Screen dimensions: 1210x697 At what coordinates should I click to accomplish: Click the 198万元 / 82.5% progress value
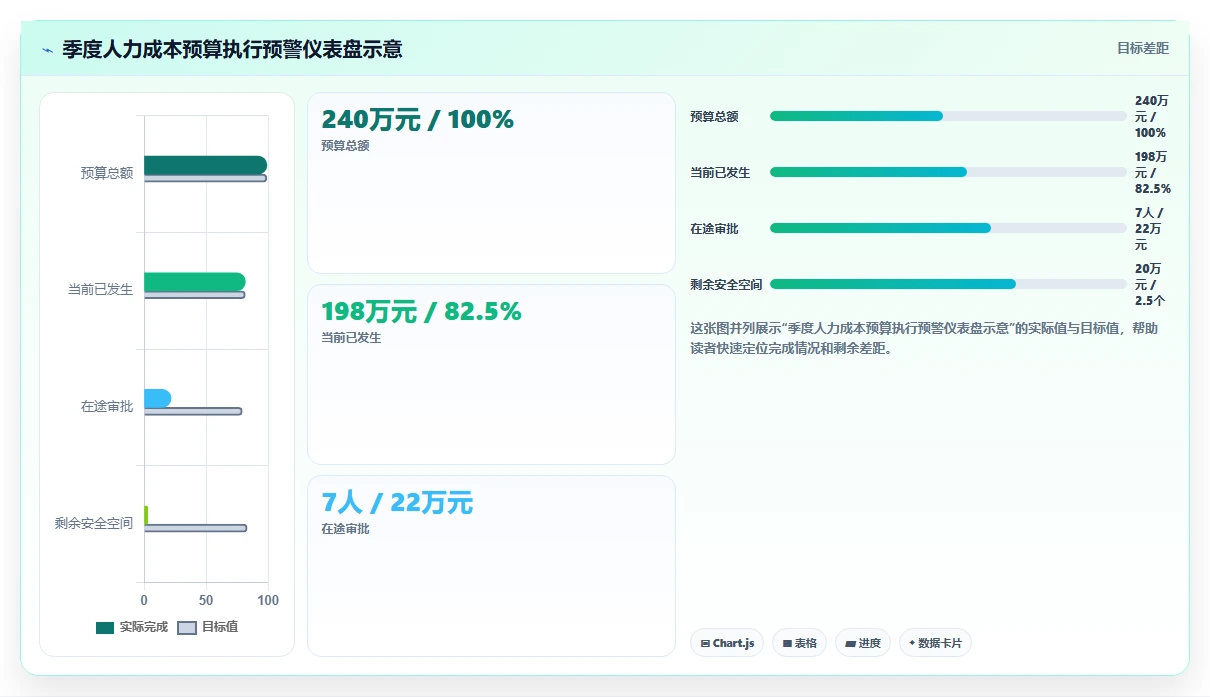[1153, 172]
